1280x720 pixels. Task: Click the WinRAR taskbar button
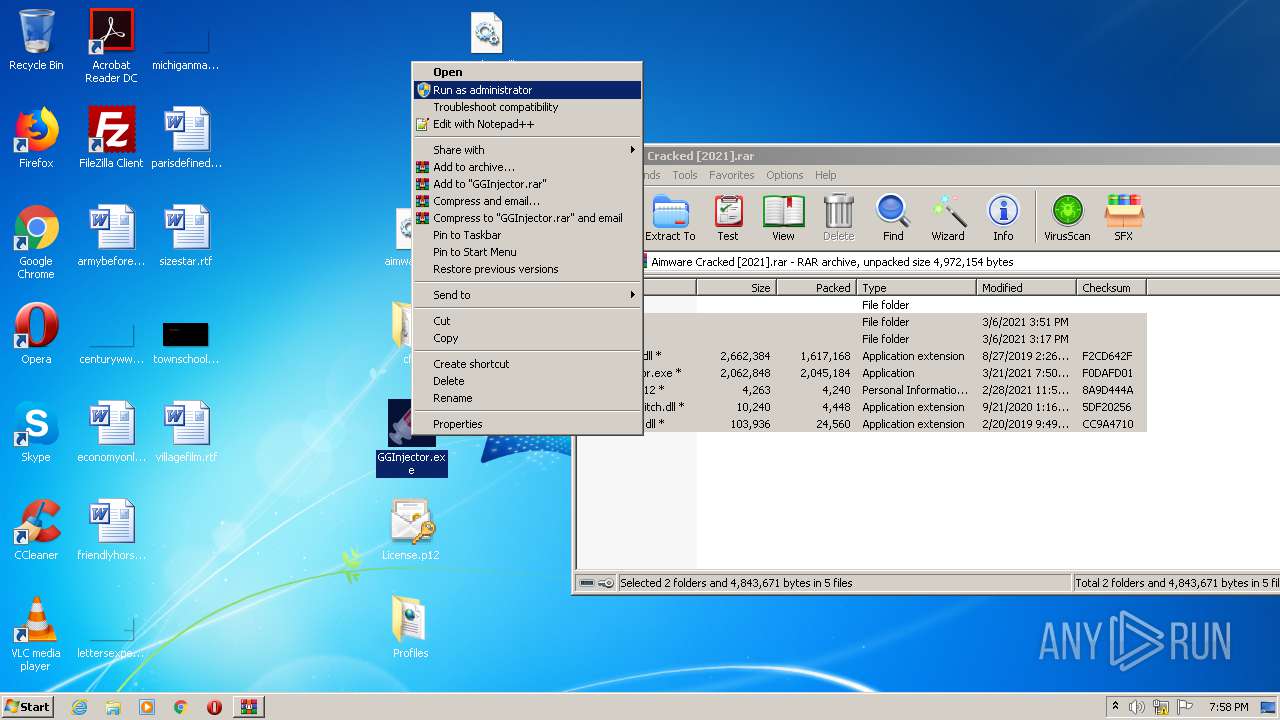pos(248,707)
